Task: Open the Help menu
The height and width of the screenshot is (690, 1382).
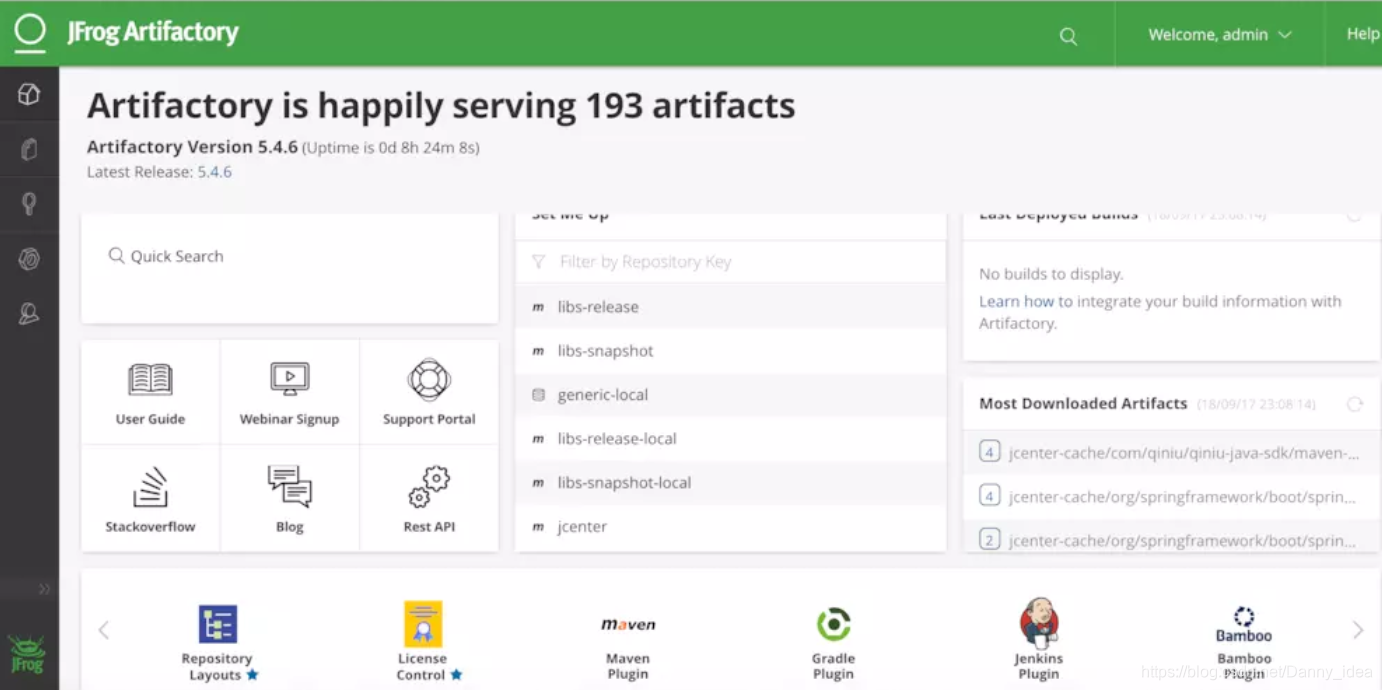Action: [x=1362, y=34]
